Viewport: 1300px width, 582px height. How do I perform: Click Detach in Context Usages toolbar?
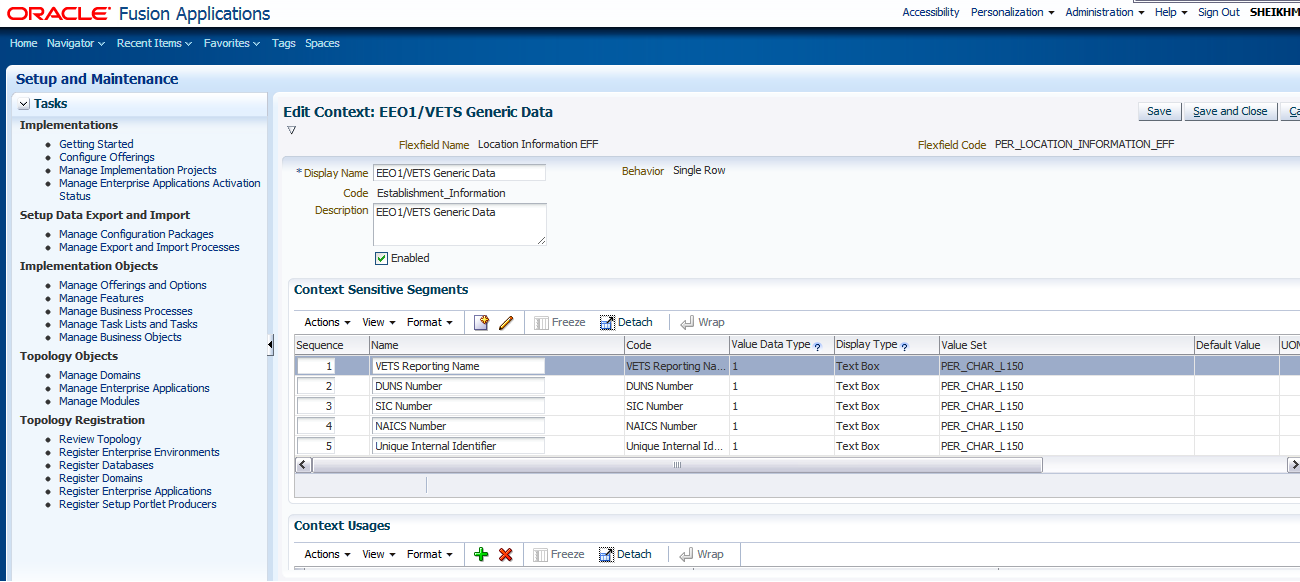click(625, 554)
